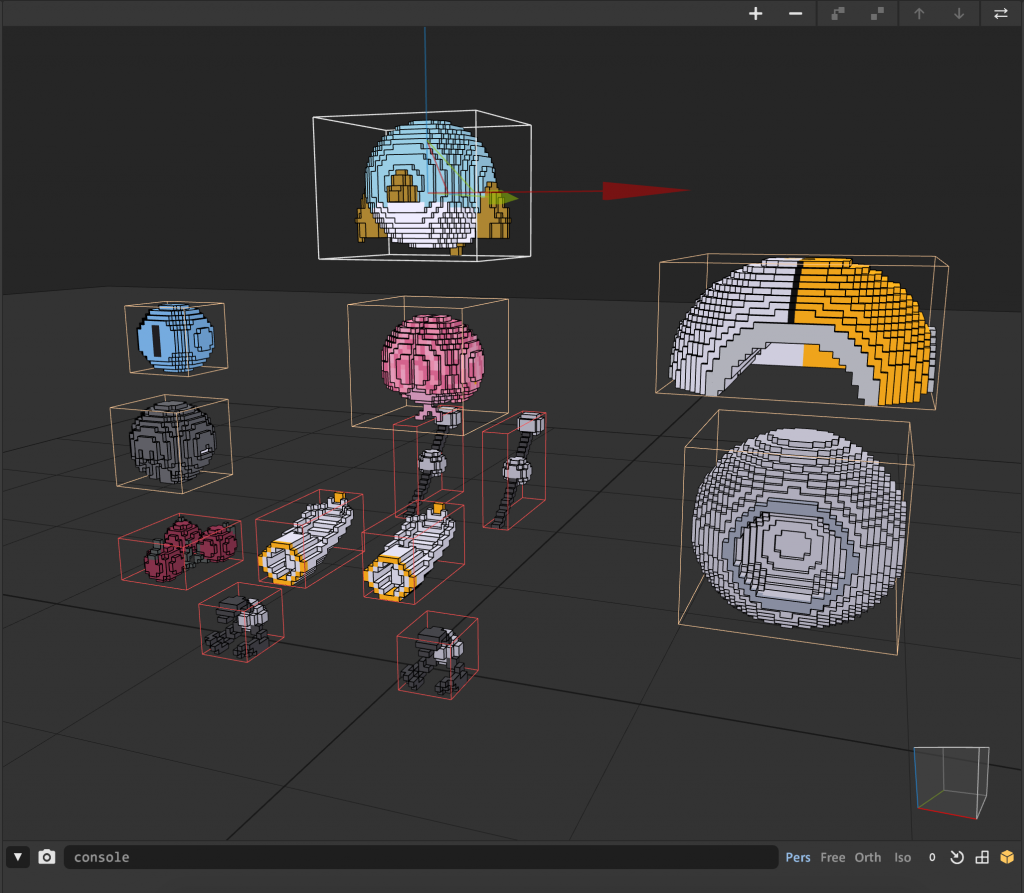This screenshot has height=893, width=1024.
Task: Click the down arrow icon
Action: coord(959,14)
